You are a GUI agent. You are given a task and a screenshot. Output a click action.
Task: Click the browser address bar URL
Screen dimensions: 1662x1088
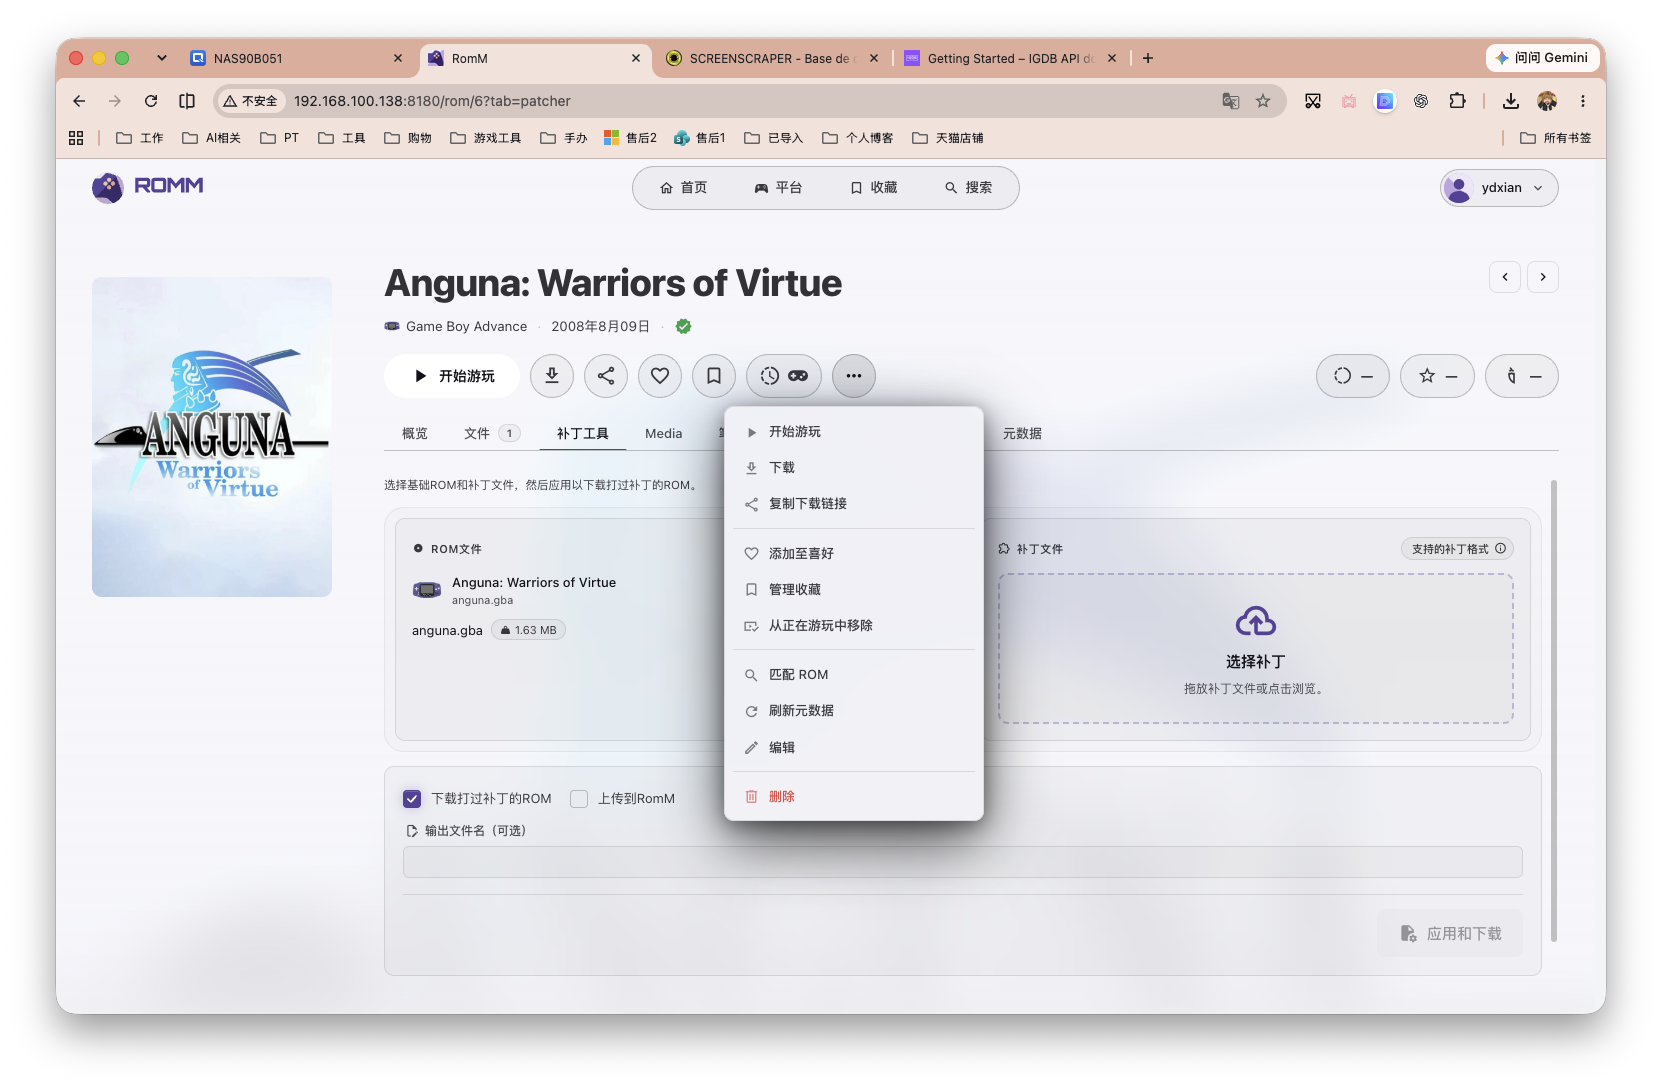pyautogui.click(x=432, y=101)
